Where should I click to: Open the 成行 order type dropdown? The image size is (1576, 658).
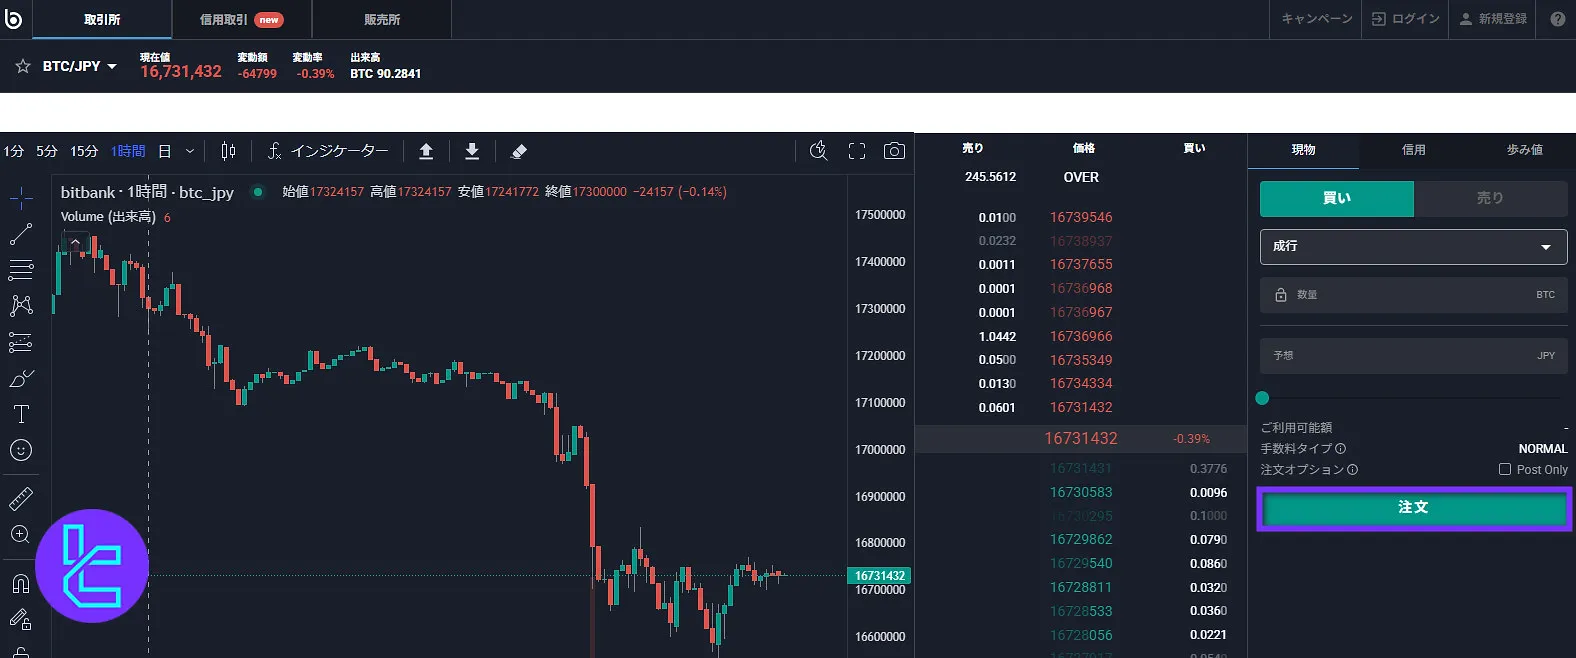click(1413, 246)
